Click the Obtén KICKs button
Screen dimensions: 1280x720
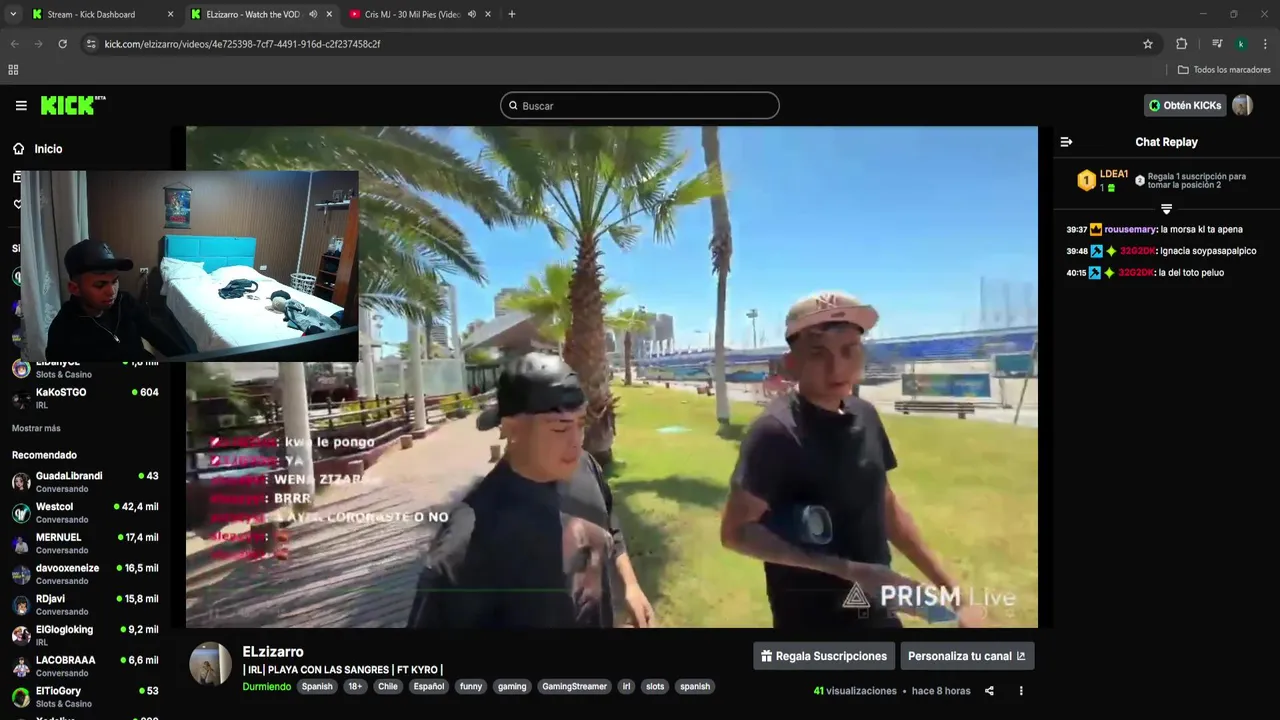click(x=1185, y=105)
